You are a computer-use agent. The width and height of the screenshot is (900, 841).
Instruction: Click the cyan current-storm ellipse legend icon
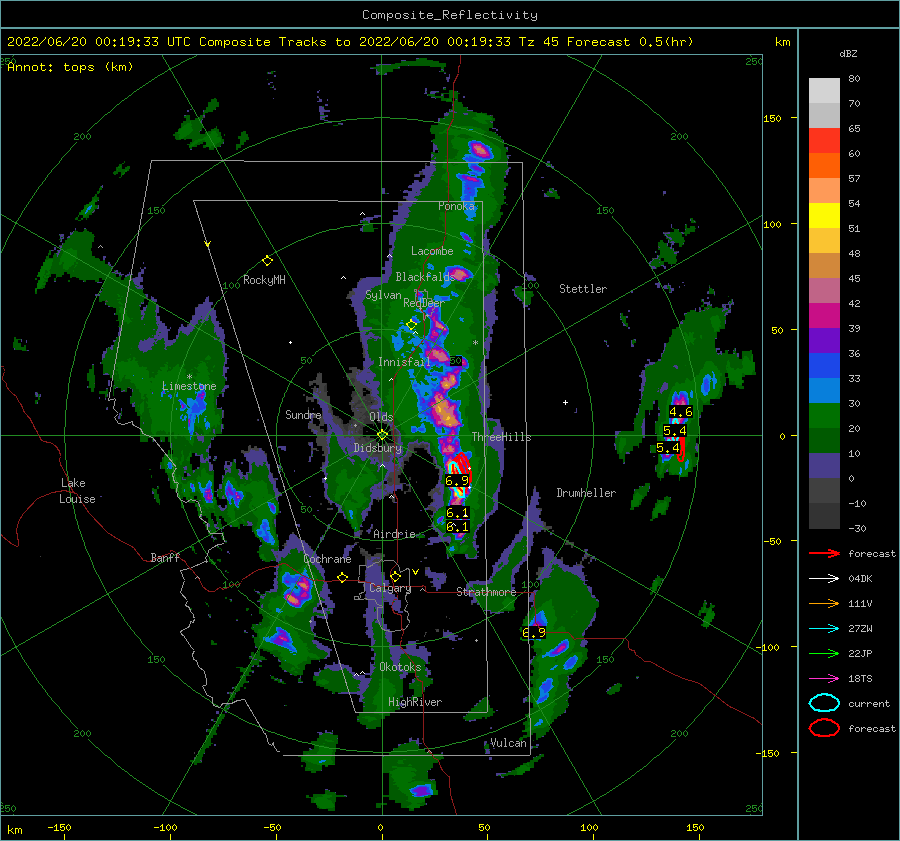[x=824, y=703]
